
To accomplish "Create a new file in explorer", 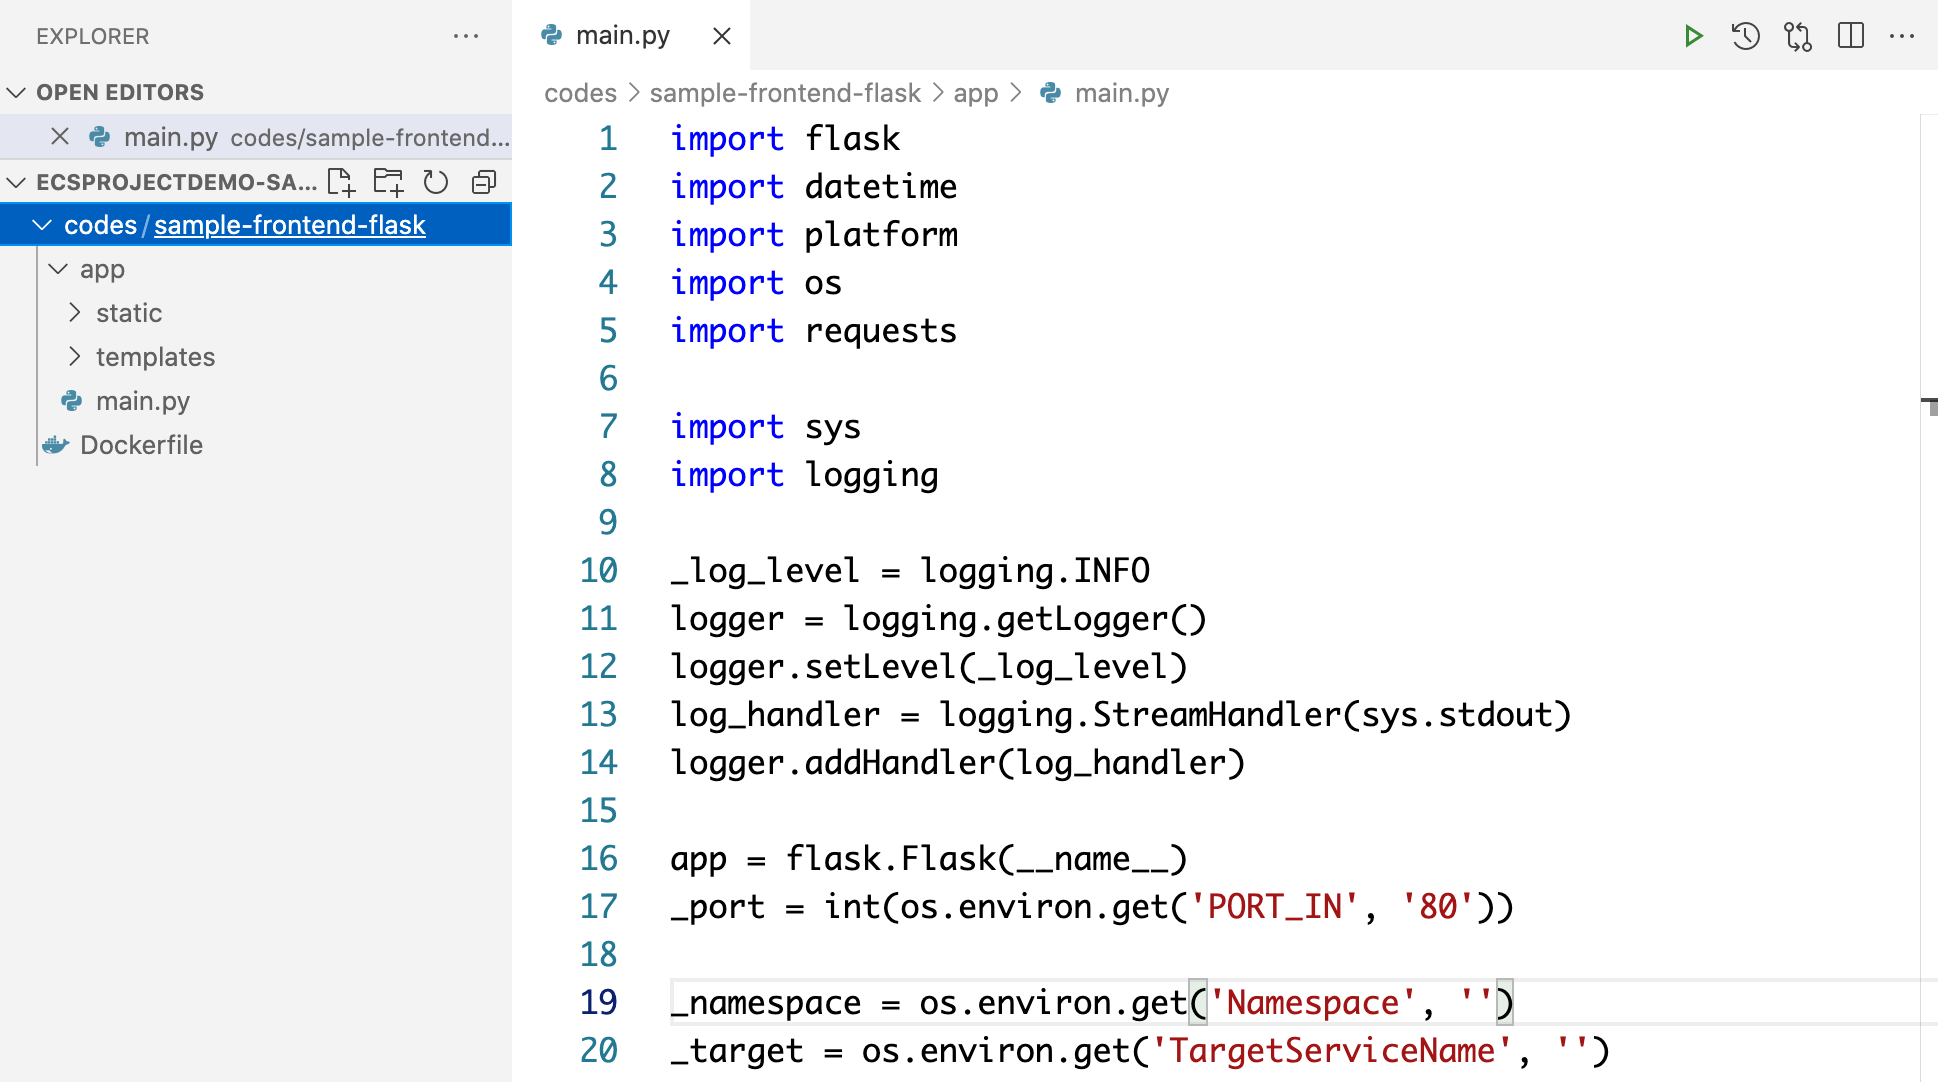I will point(341,182).
